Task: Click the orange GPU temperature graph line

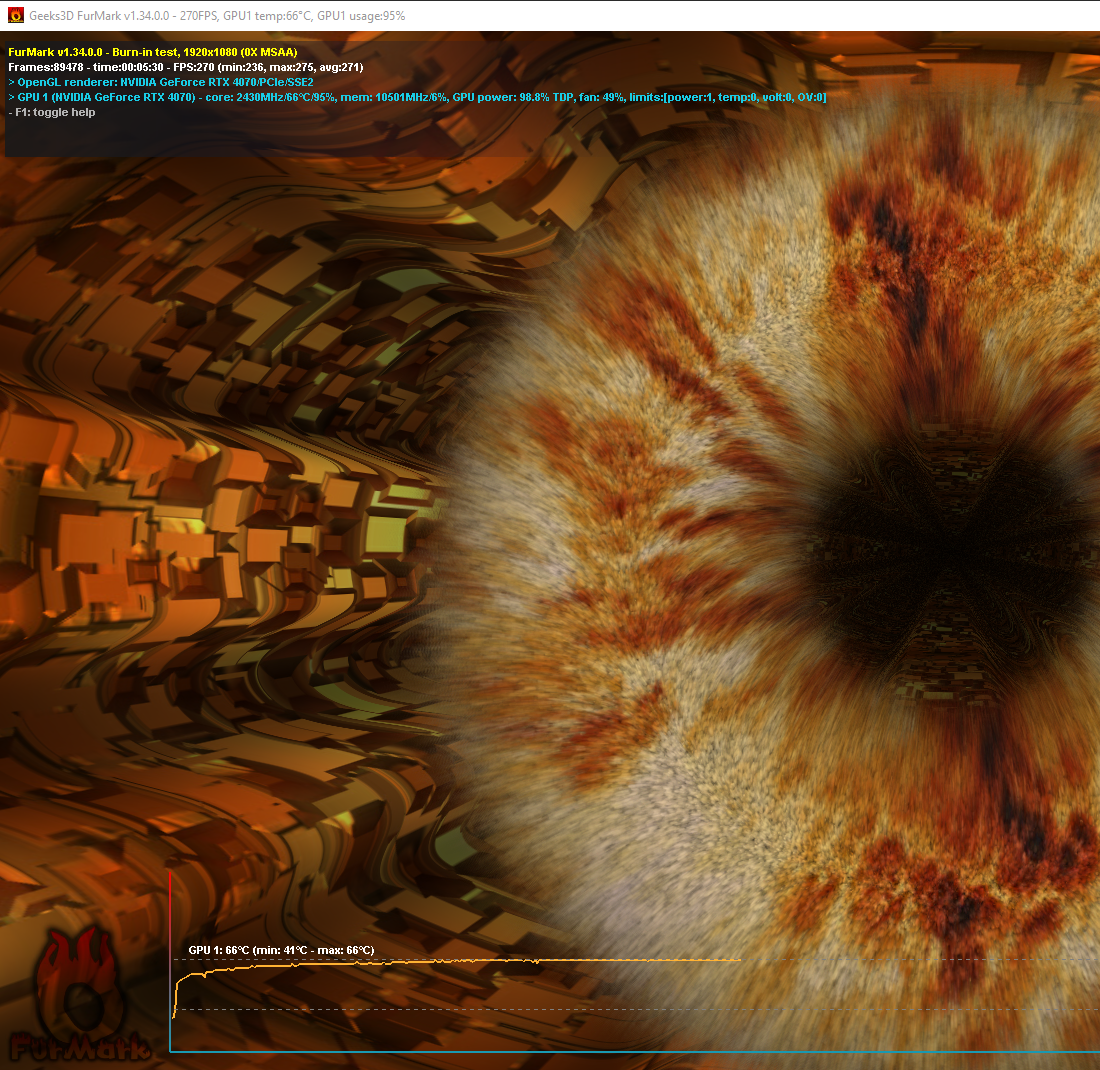Action: point(456,962)
